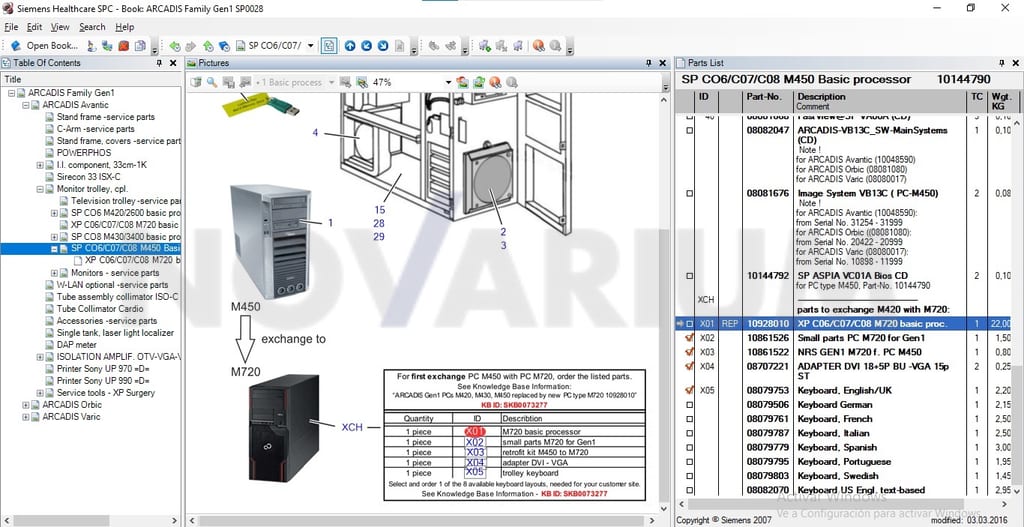Click the red book icon in the main toolbar
Image resolution: width=1024 pixels, height=527 pixels.
pyautogui.click(x=124, y=46)
